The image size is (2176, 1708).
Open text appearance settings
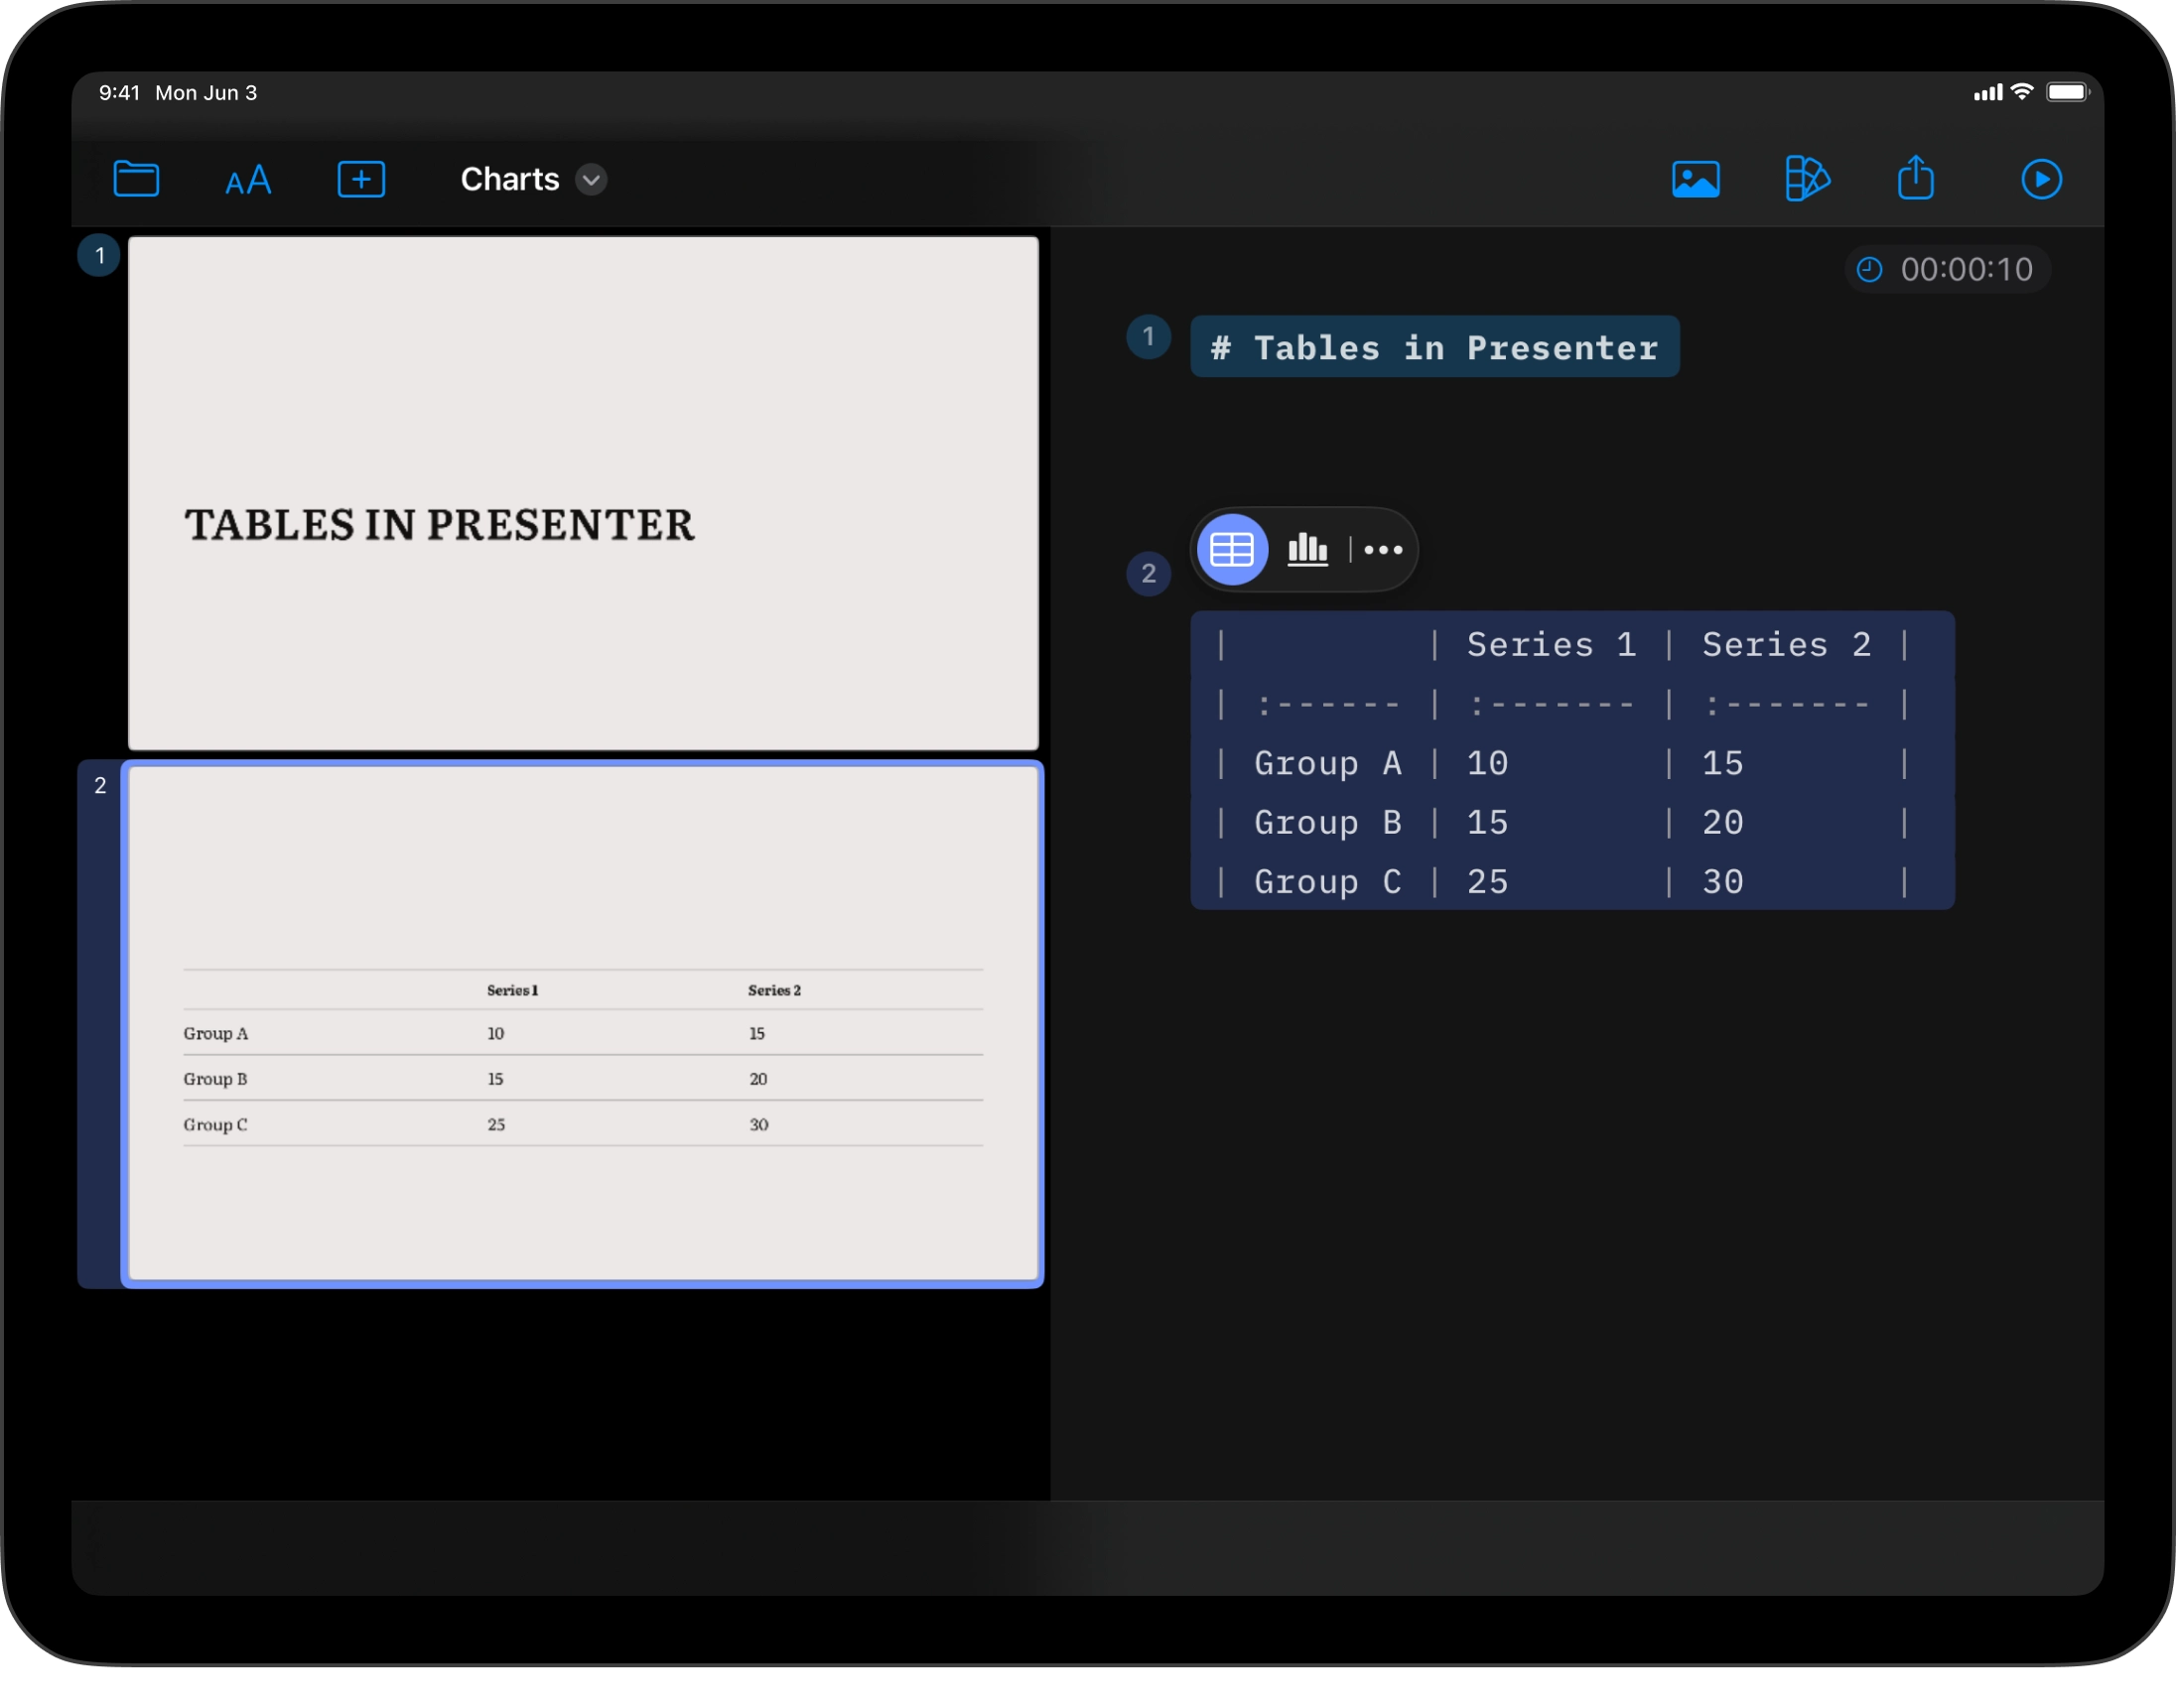247,179
